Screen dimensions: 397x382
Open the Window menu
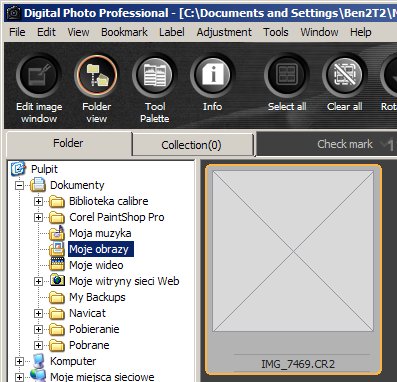point(319,32)
